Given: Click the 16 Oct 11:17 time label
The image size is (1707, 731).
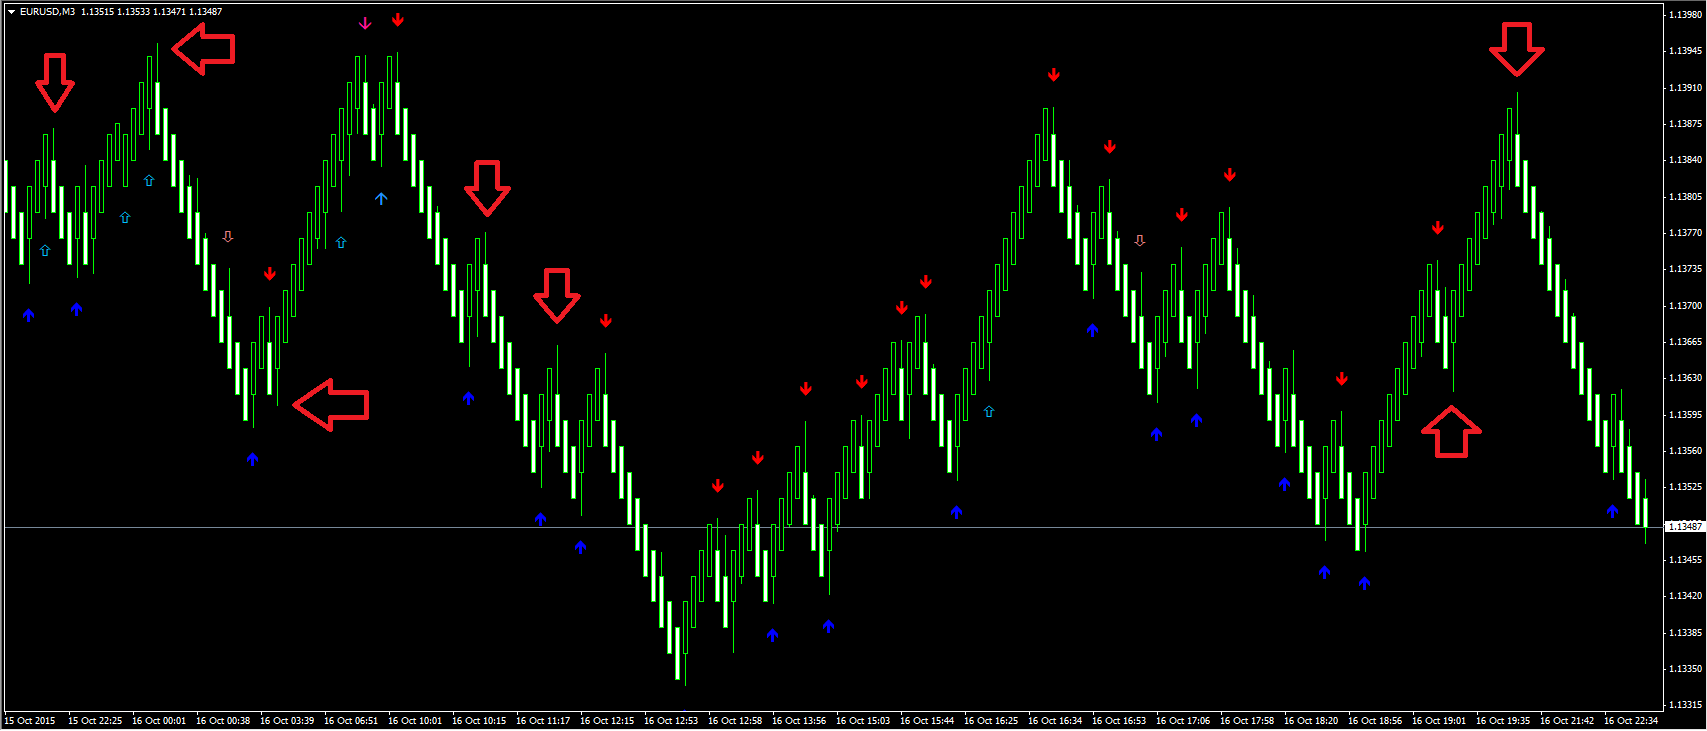Looking at the screenshot, I should click(543, 721).
